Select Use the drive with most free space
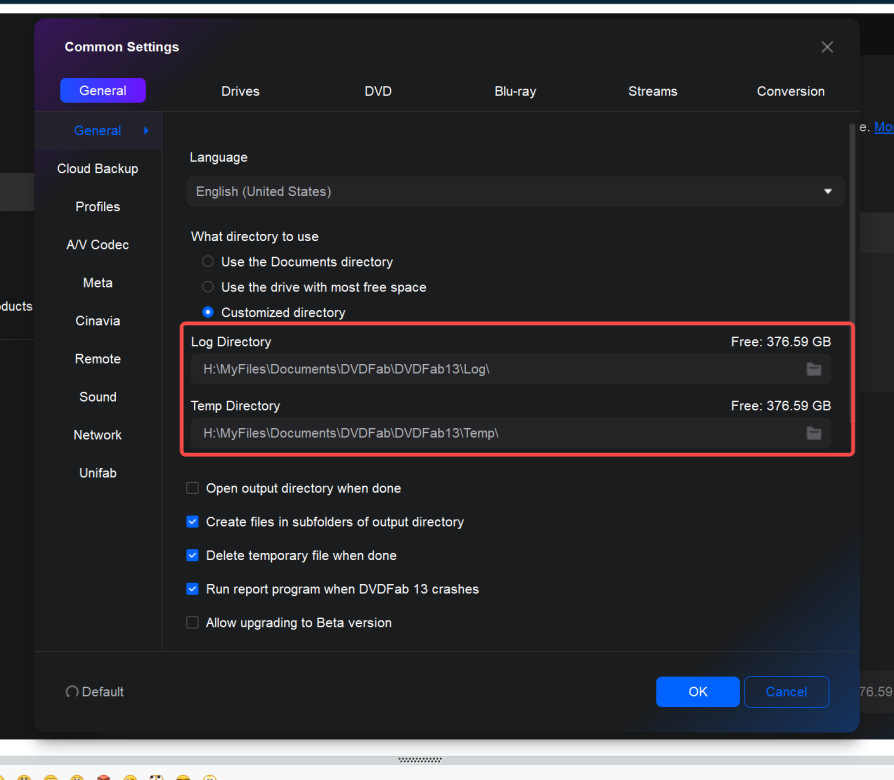The height and width of the screenshot is (780, 894). 208,287
